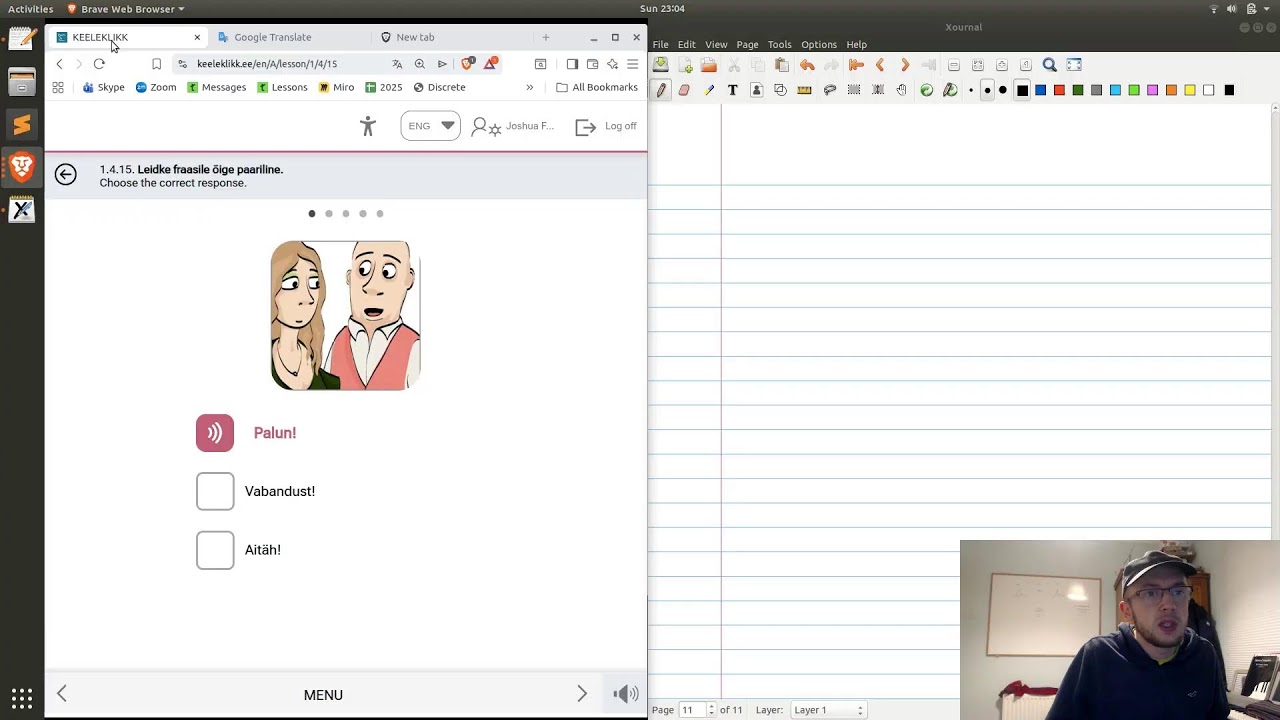
Task: Open accessibility options icon on Keeleklikk
Action: [x=368, y=126]
